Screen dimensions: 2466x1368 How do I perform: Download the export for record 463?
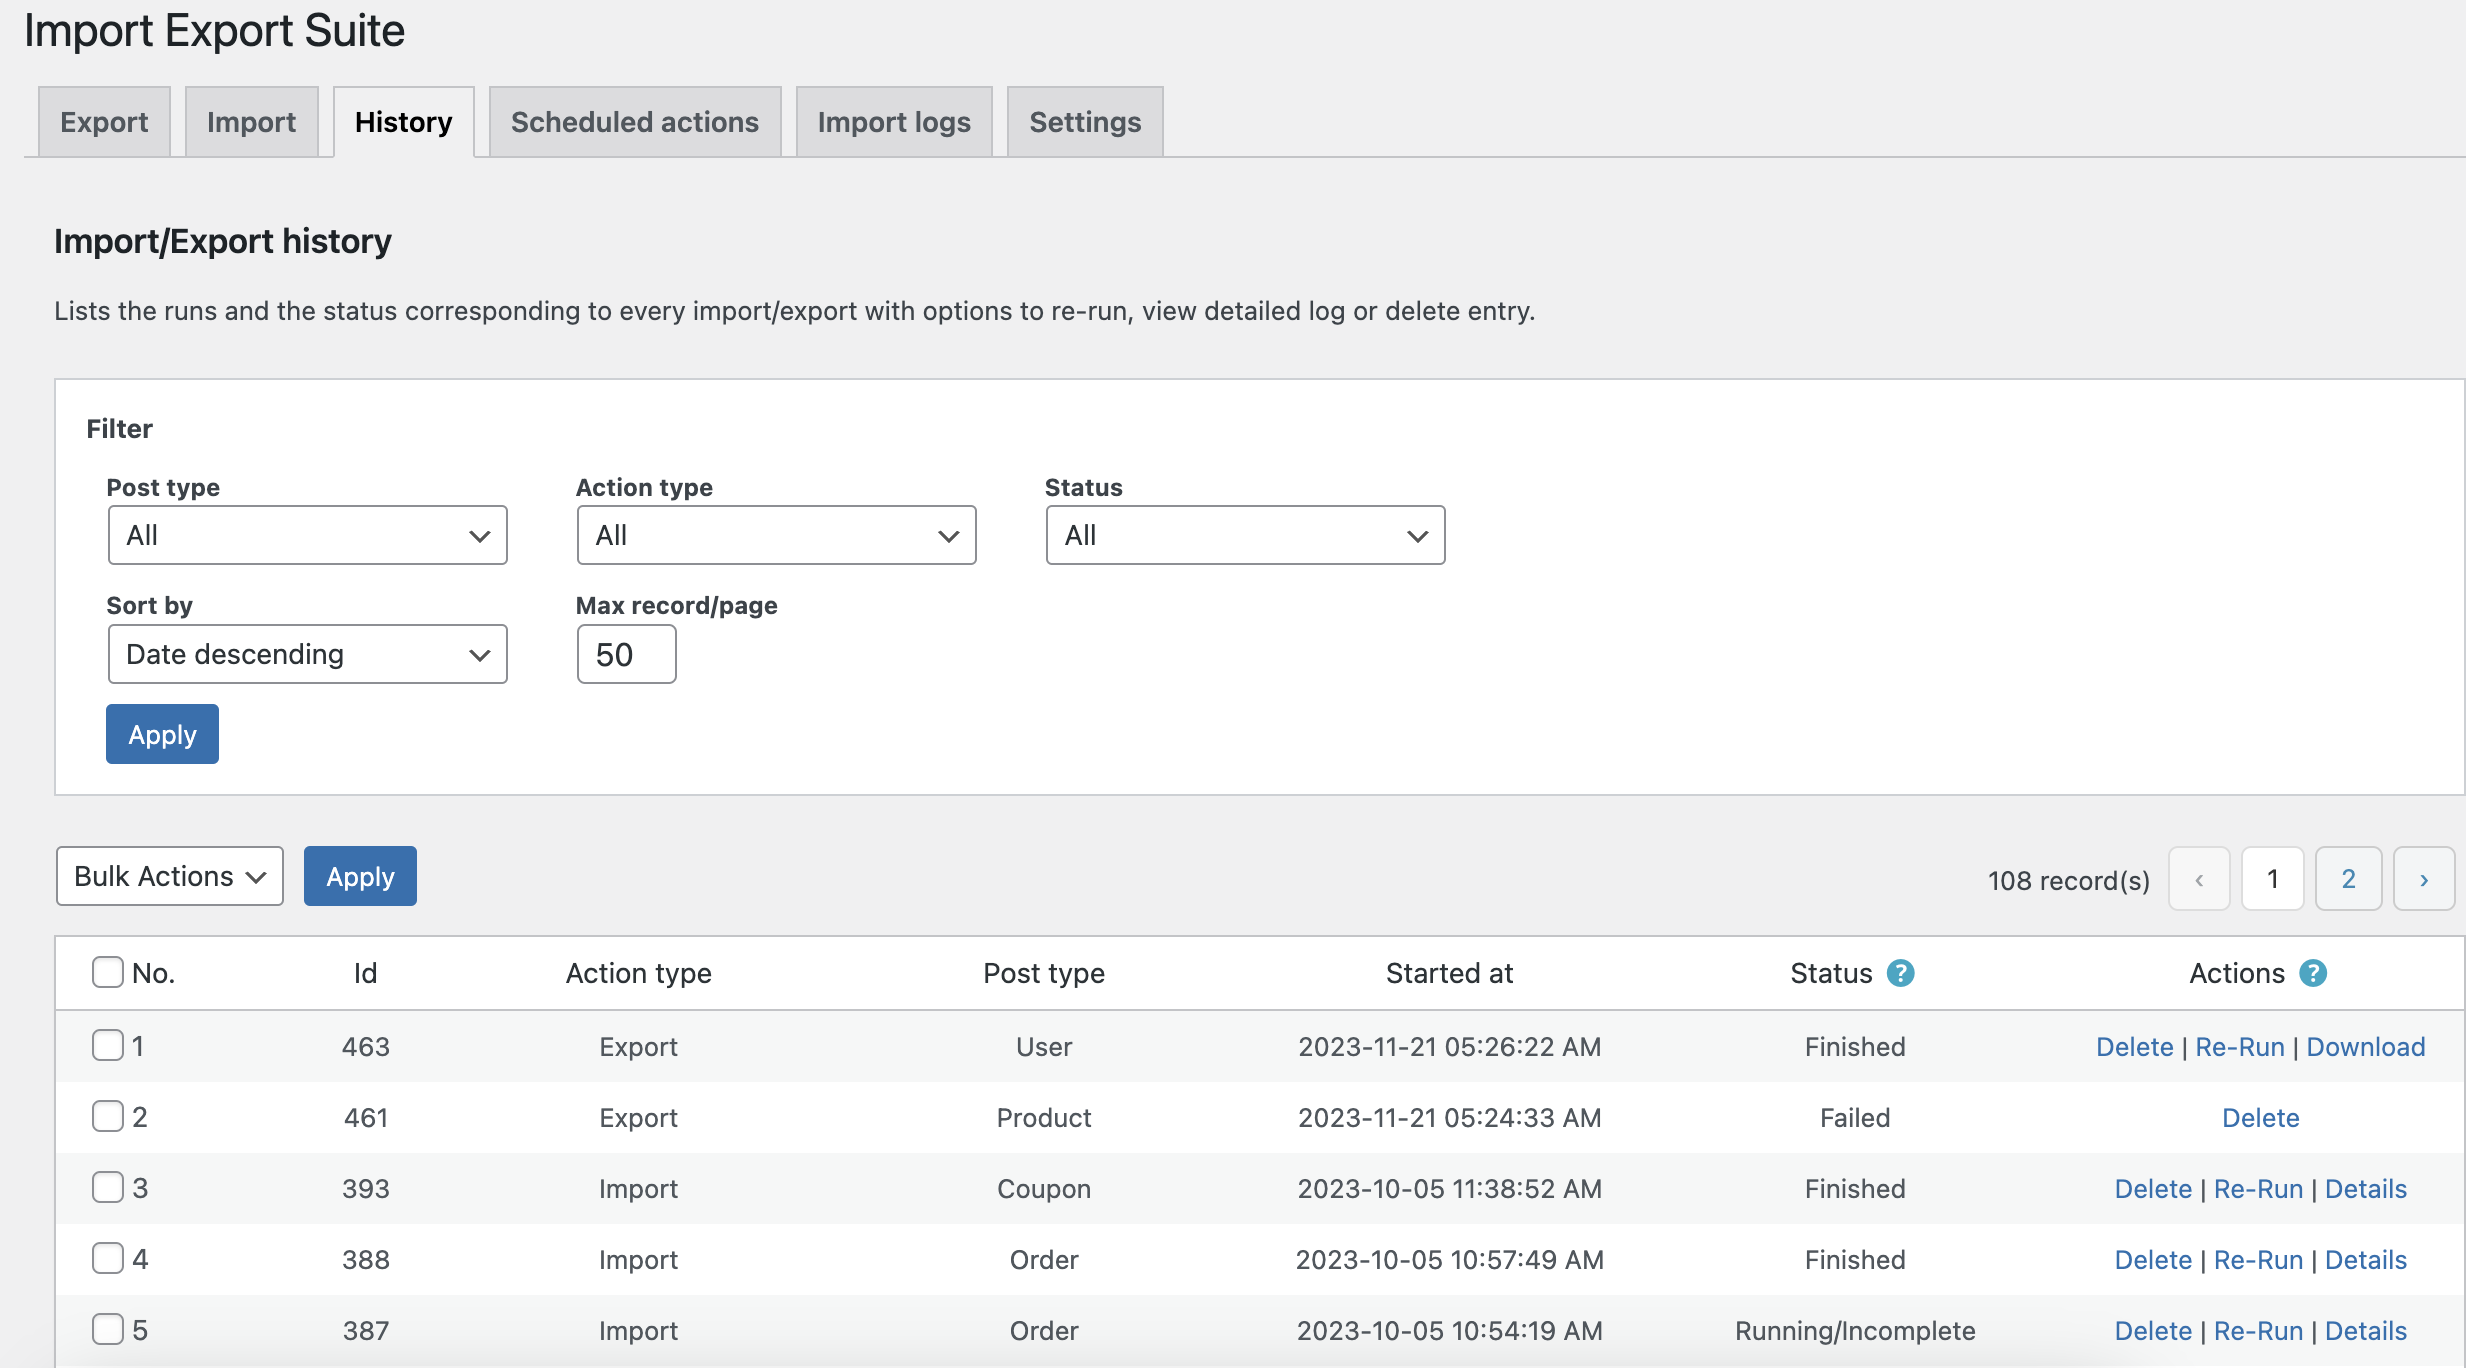point(2365,1046)
